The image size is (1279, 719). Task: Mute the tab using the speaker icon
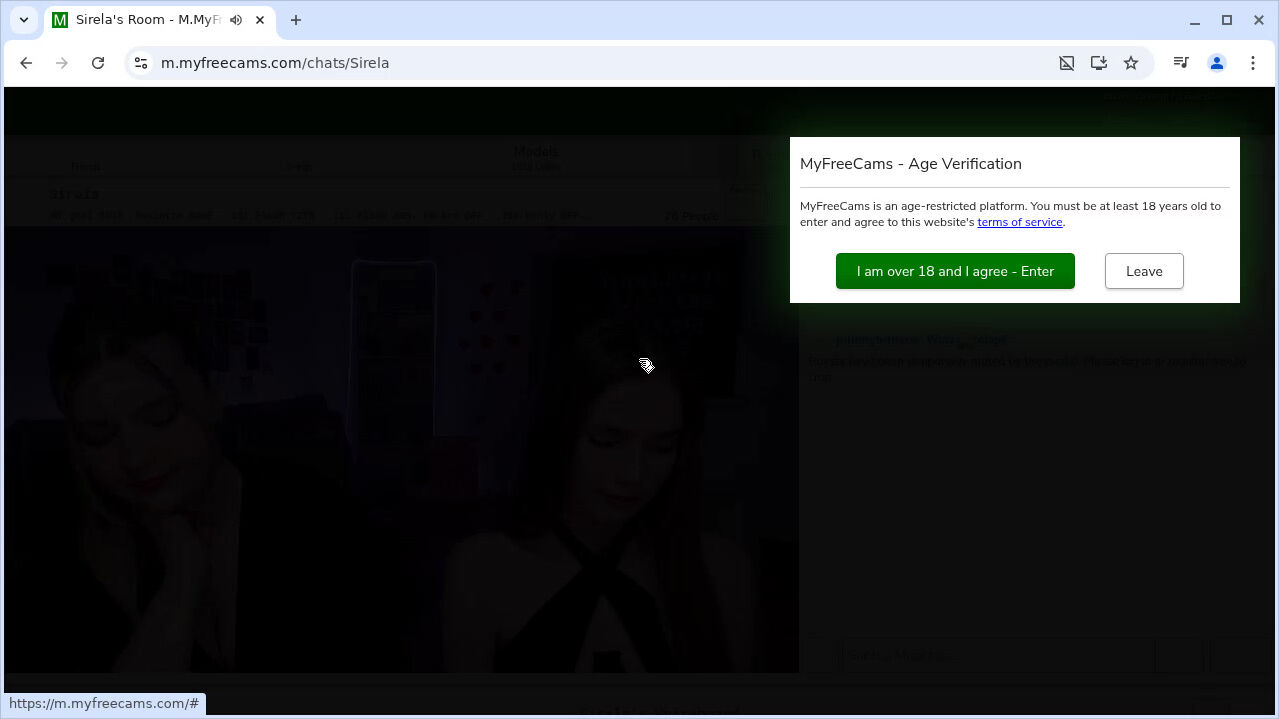pos(236,20)
